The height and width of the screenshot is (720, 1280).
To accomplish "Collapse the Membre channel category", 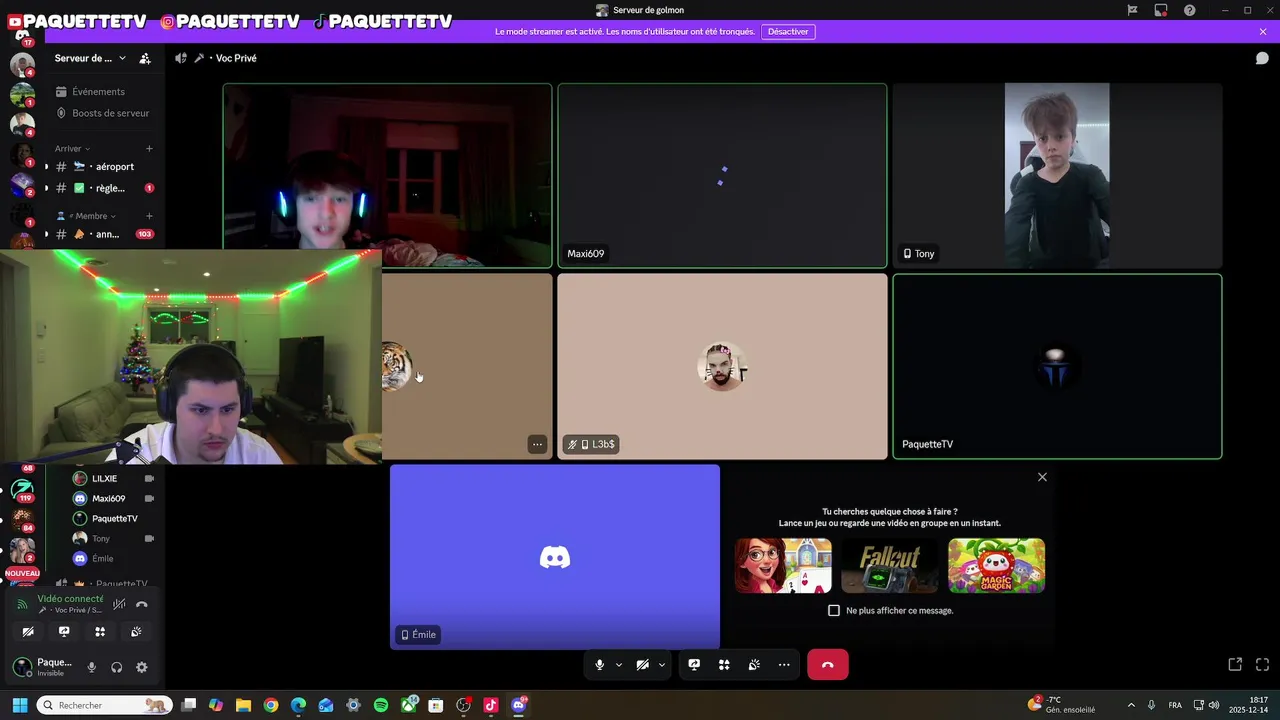I will point(86,216).
